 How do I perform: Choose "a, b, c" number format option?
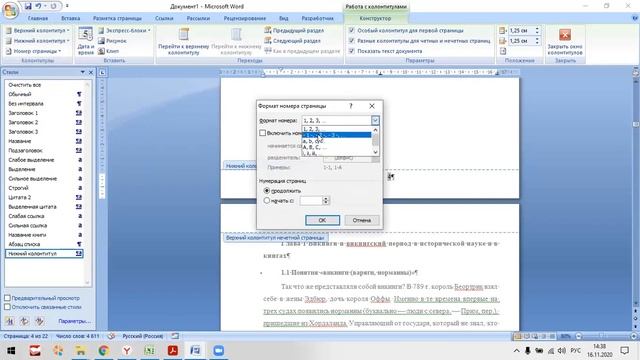click(x=336, y=141)
